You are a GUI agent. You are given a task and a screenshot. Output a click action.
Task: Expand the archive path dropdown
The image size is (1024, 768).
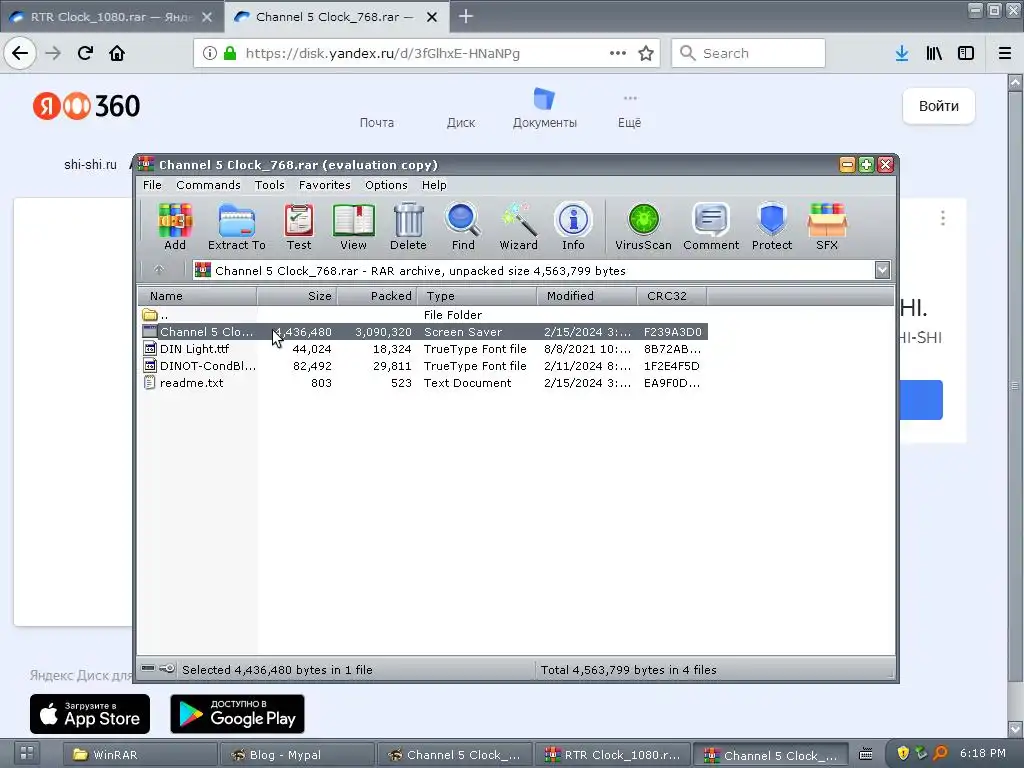tap(882, 270)
